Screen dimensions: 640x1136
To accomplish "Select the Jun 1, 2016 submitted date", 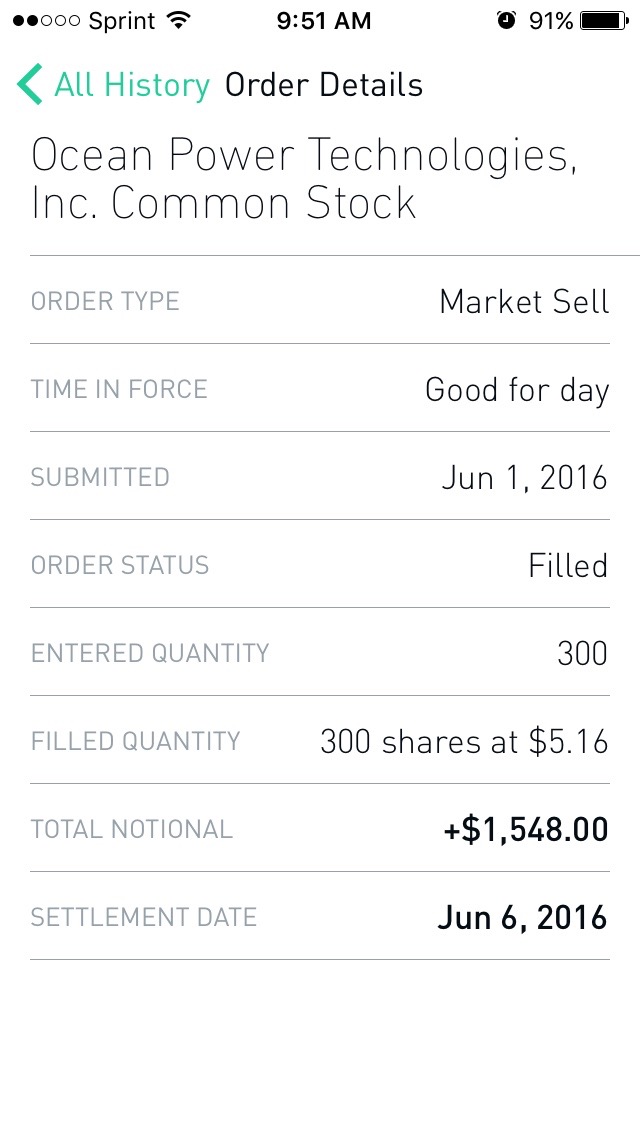I will 524,477.
